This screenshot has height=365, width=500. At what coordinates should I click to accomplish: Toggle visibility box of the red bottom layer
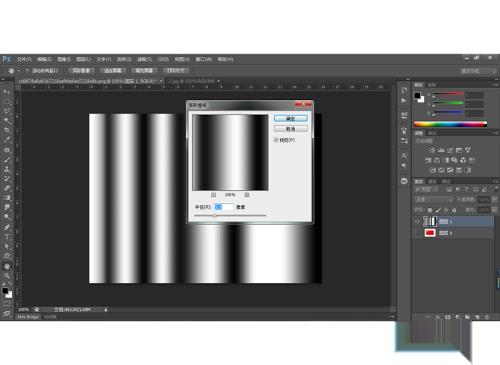417,233
